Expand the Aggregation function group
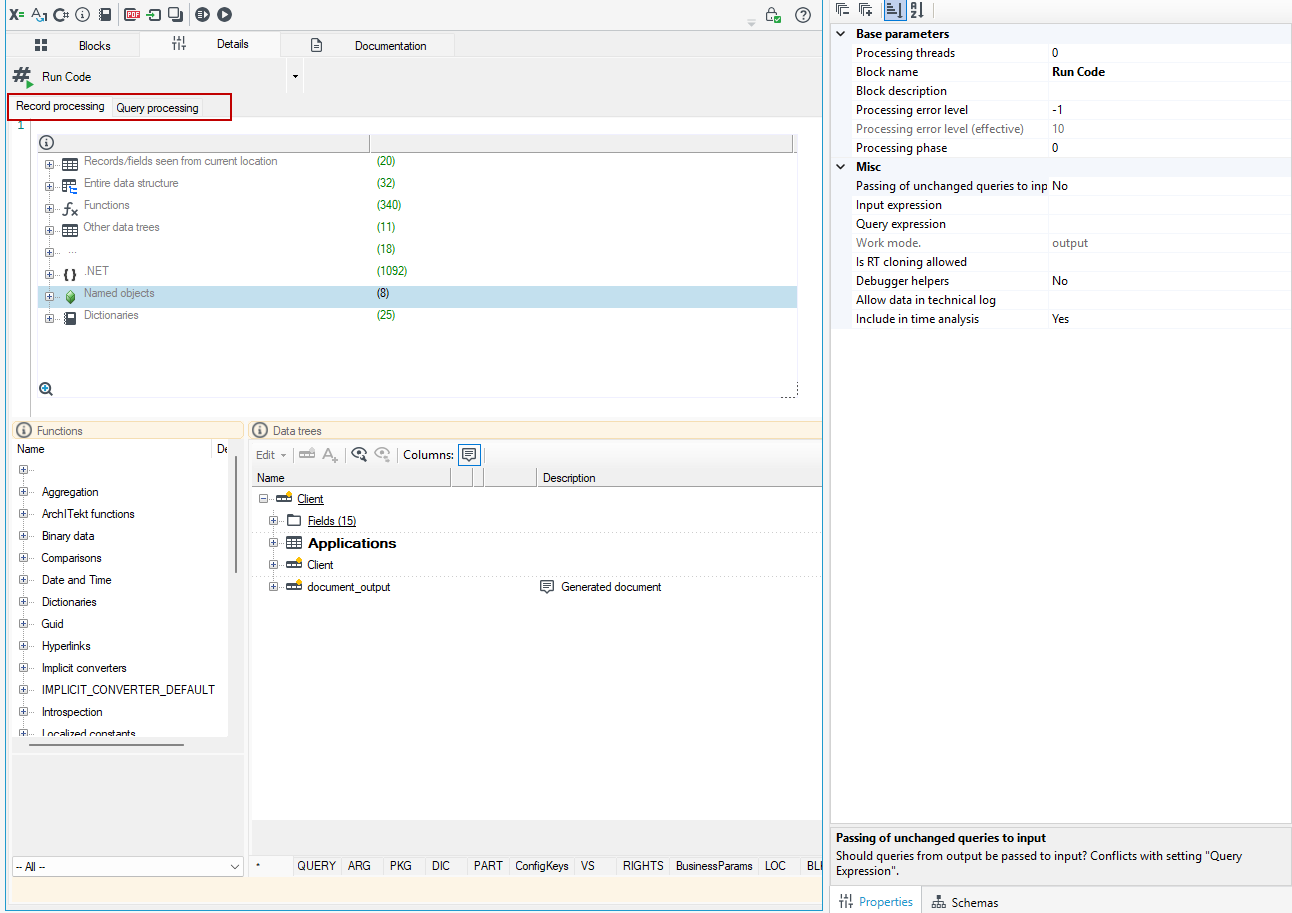This screenshot has height=913, width=1292. click(23, 492)
